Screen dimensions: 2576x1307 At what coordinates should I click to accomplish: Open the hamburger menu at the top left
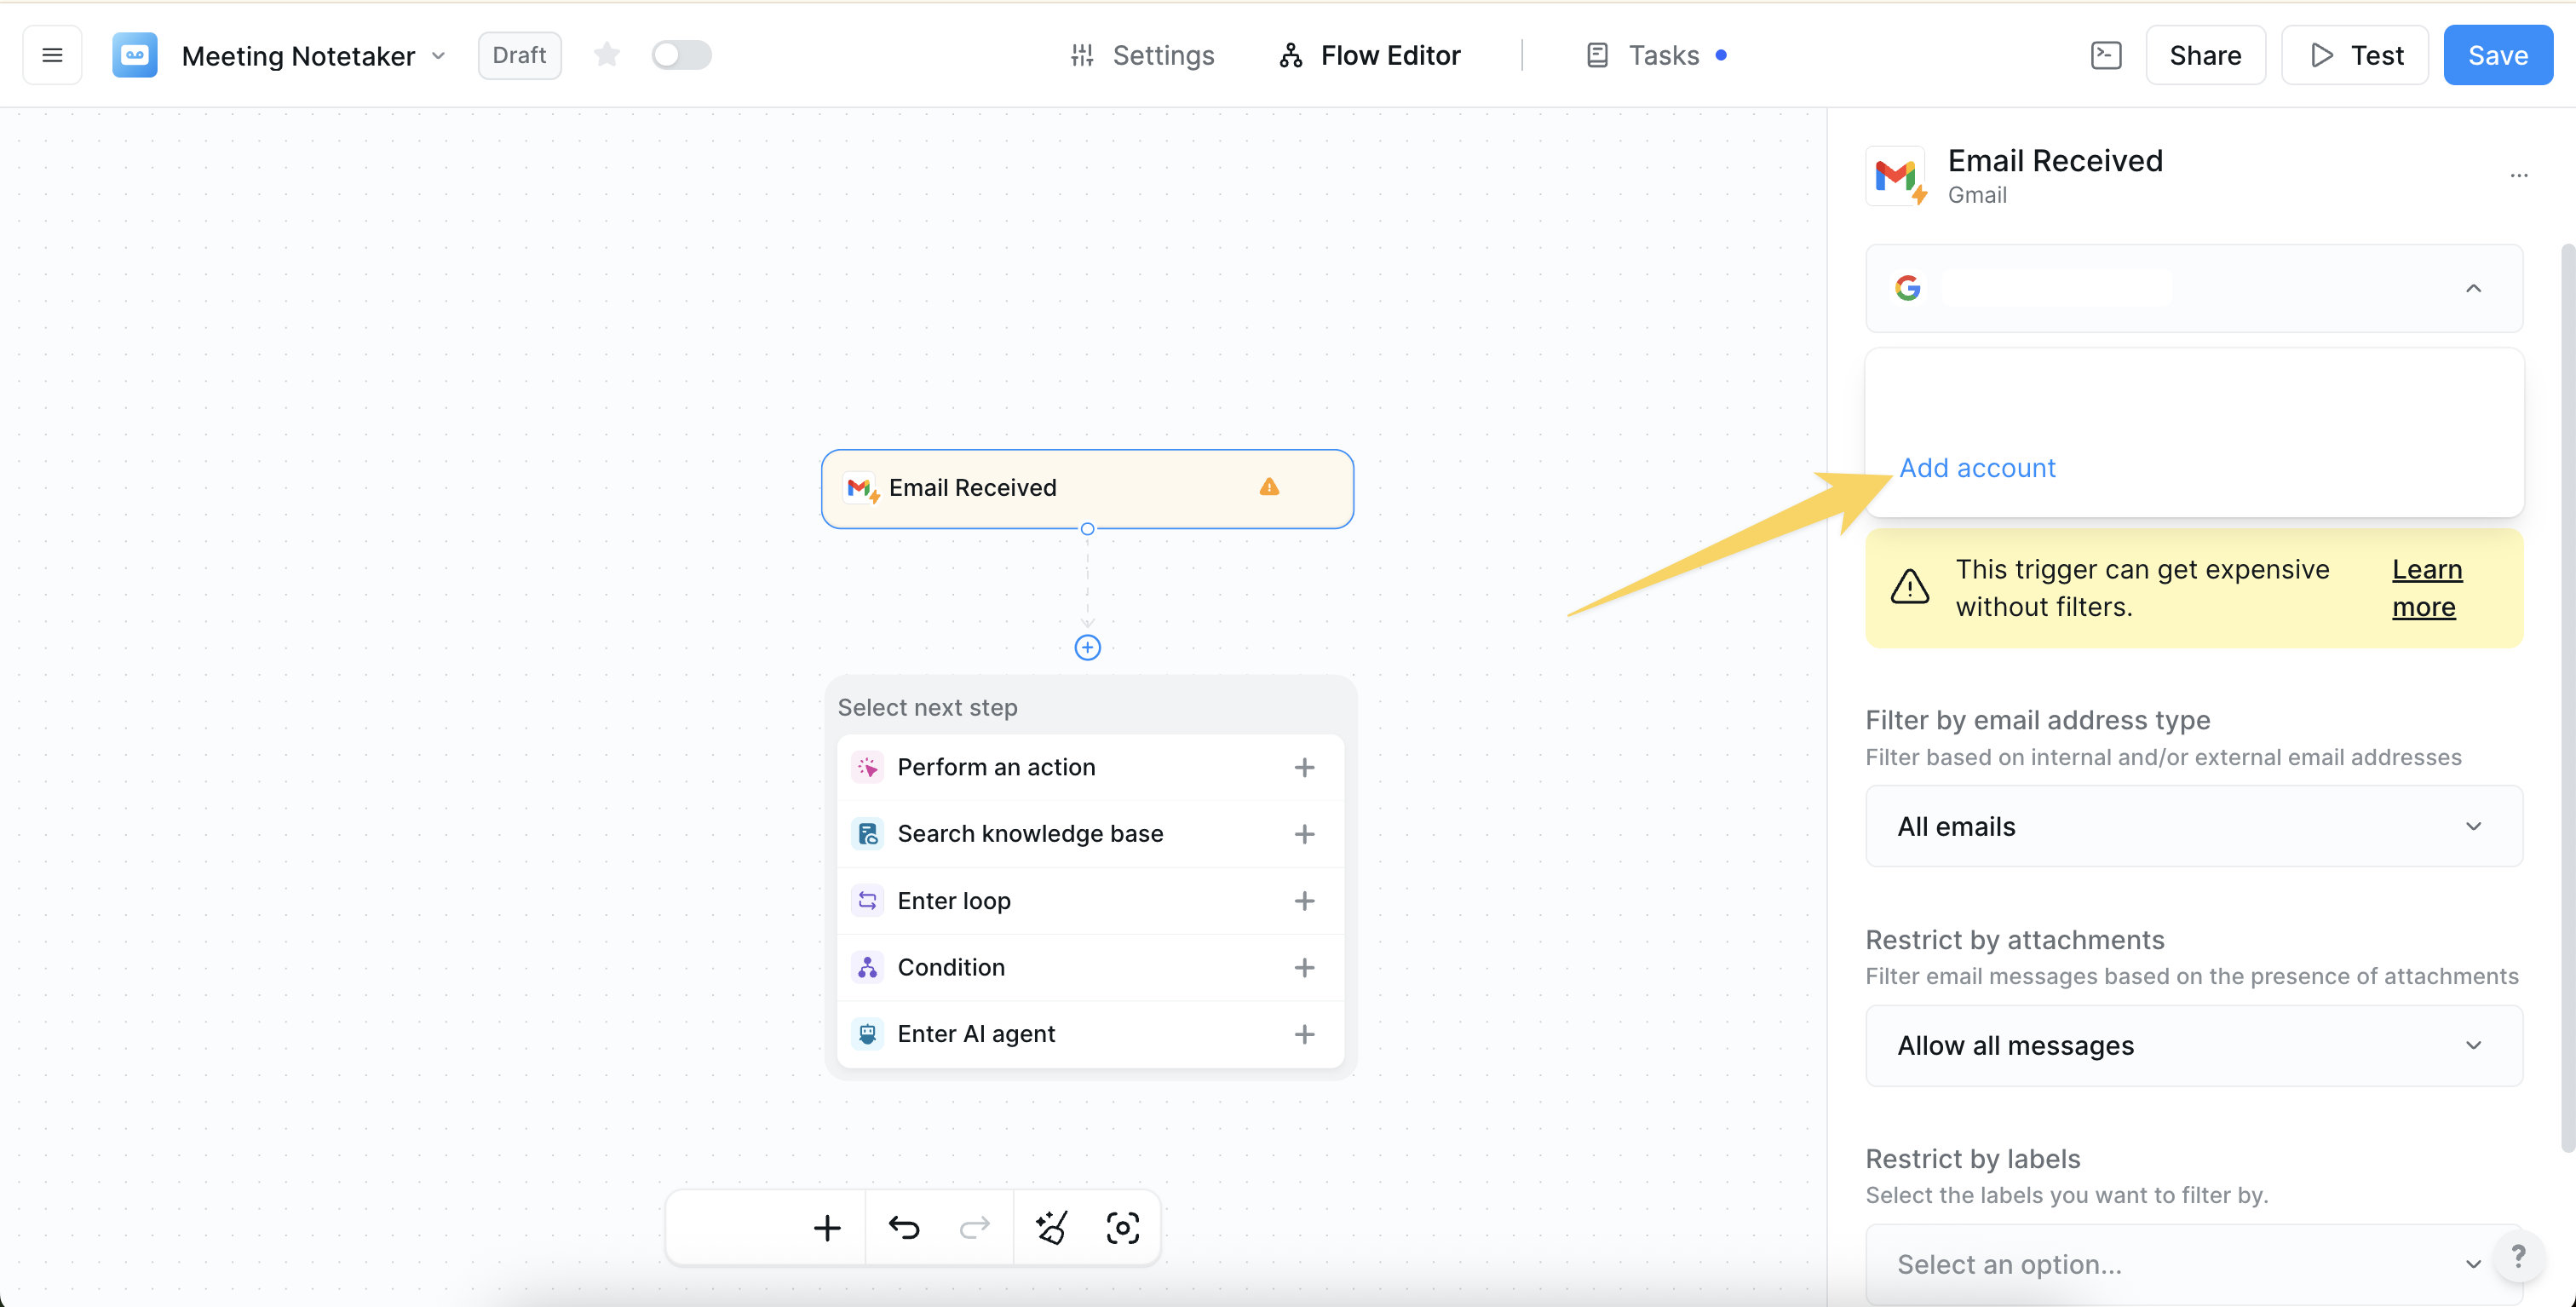pyautogui.click(x=51, y=55)
